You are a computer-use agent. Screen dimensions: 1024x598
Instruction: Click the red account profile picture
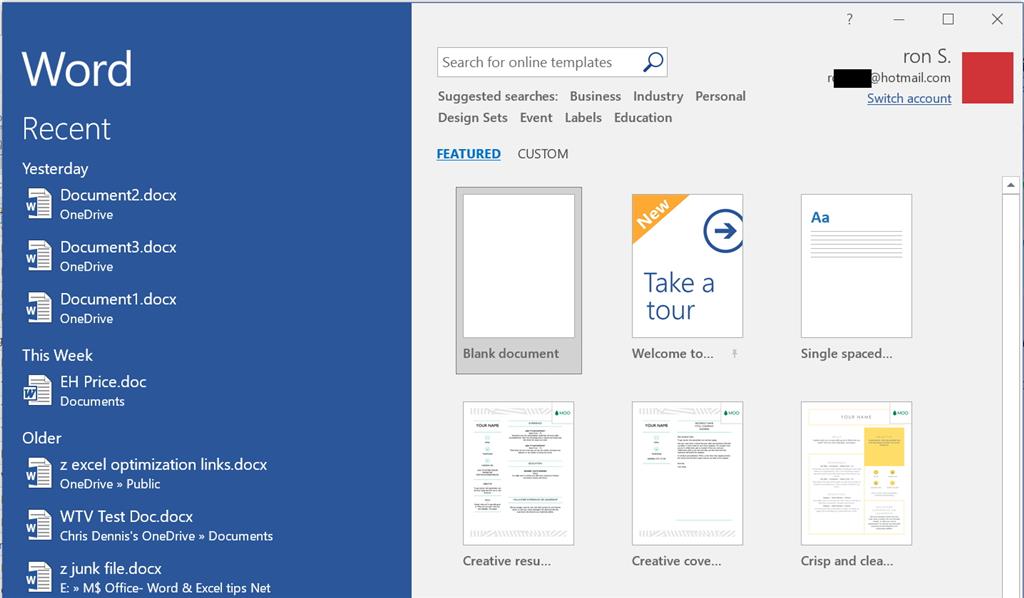click(x=987, y=78)
